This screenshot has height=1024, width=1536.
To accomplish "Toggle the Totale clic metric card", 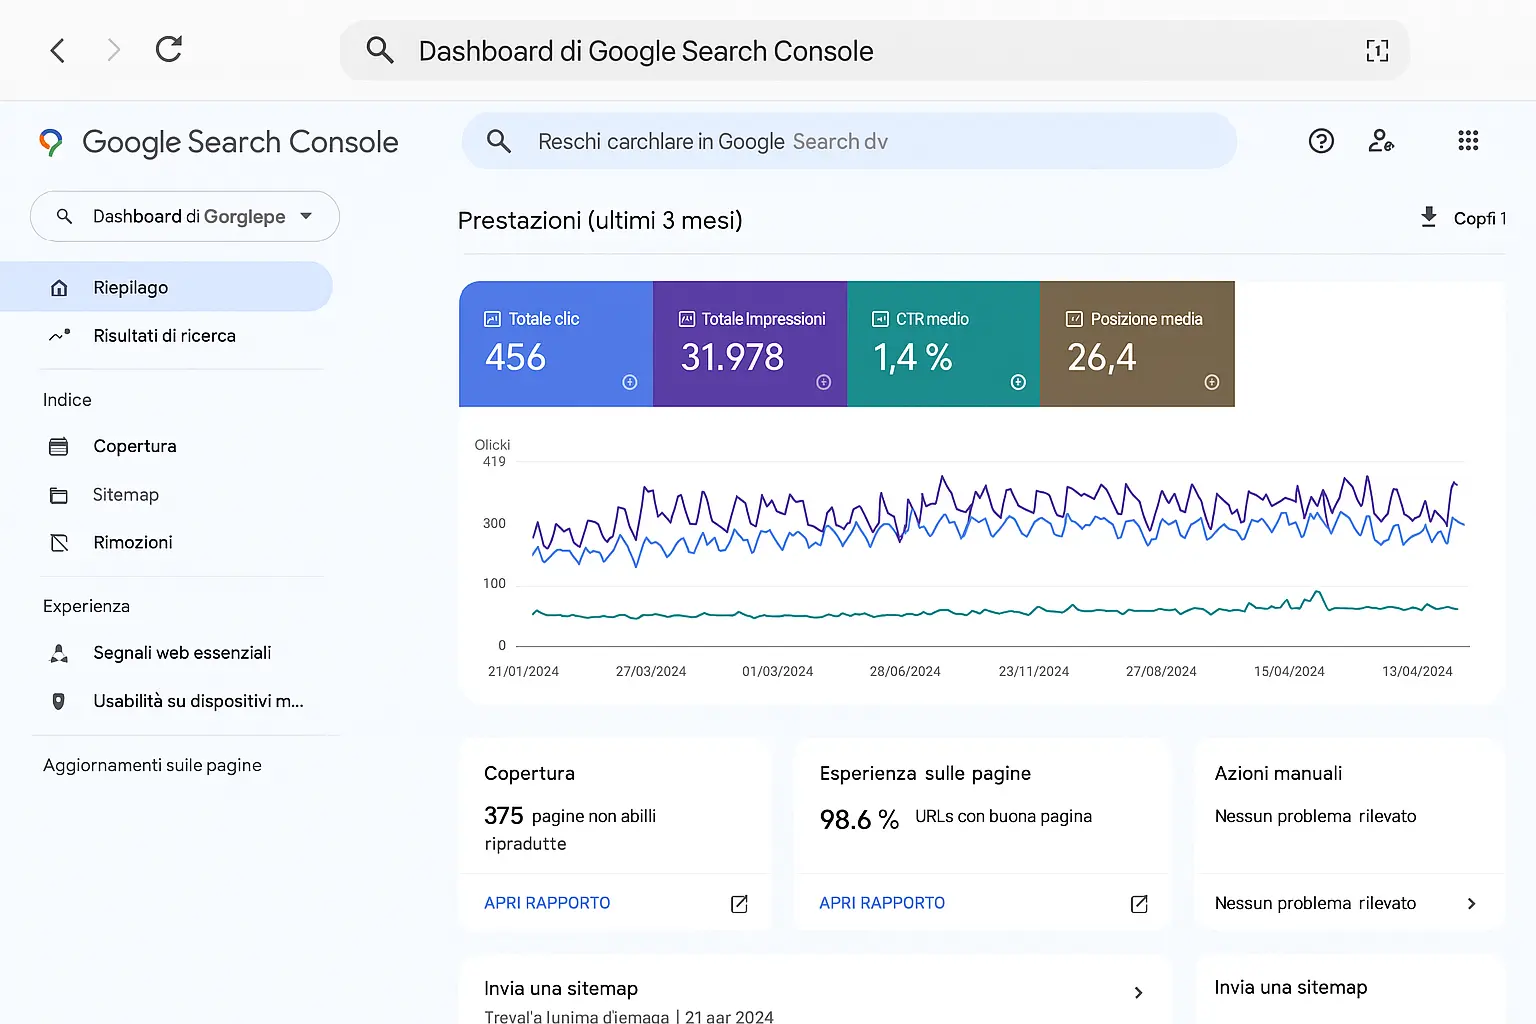I will click(555, 344).
